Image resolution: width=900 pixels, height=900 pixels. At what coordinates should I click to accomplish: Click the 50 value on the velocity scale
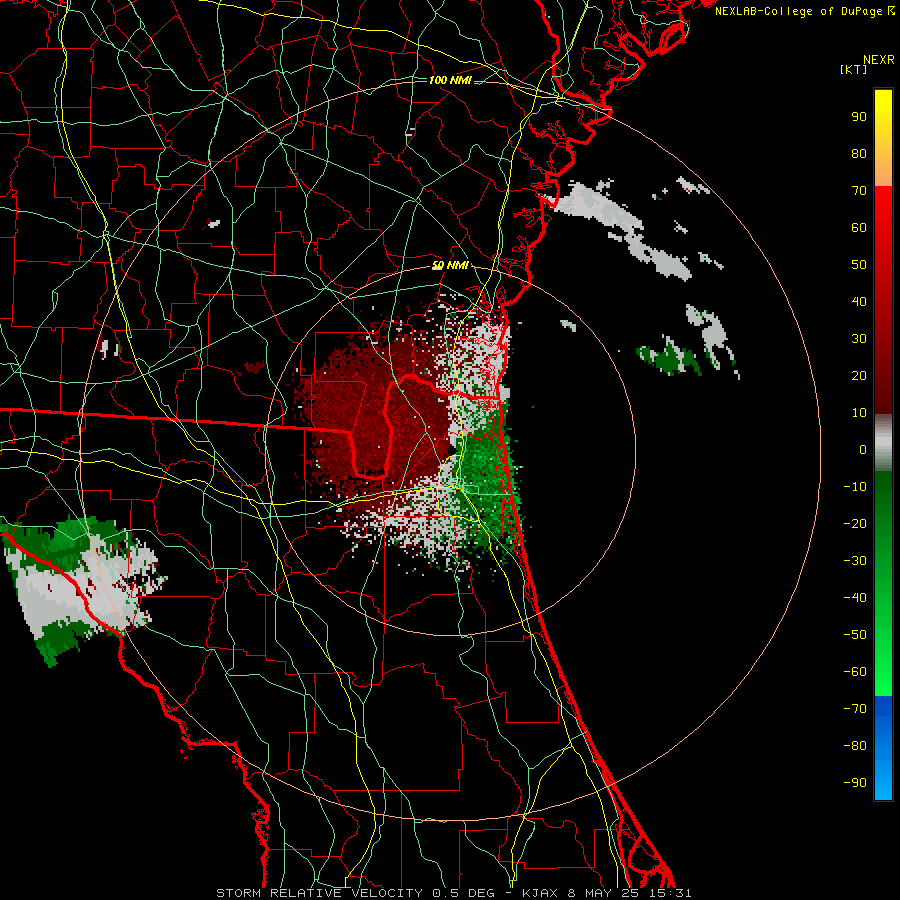[859, 265]
